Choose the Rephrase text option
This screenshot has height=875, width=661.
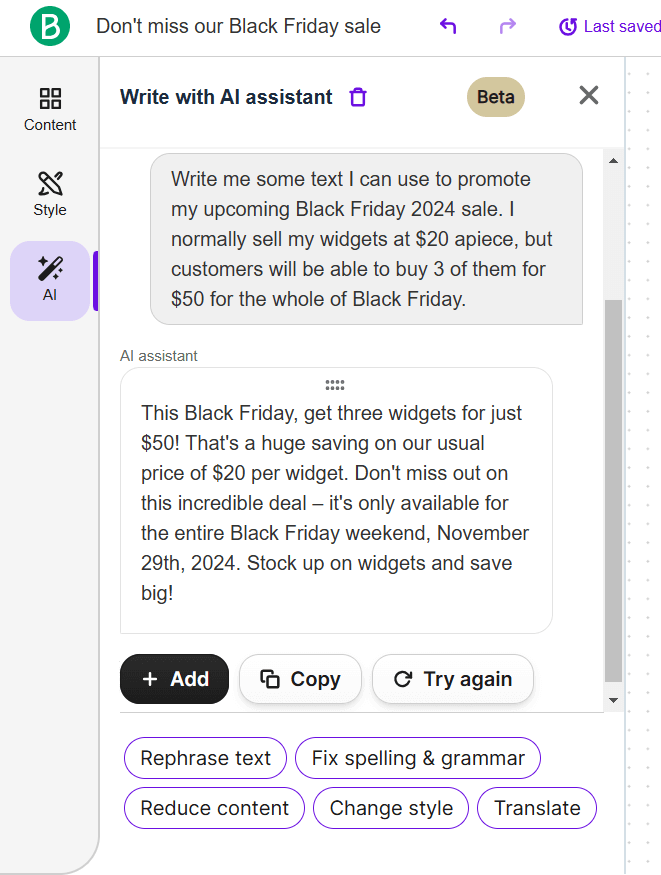(205, 758)
